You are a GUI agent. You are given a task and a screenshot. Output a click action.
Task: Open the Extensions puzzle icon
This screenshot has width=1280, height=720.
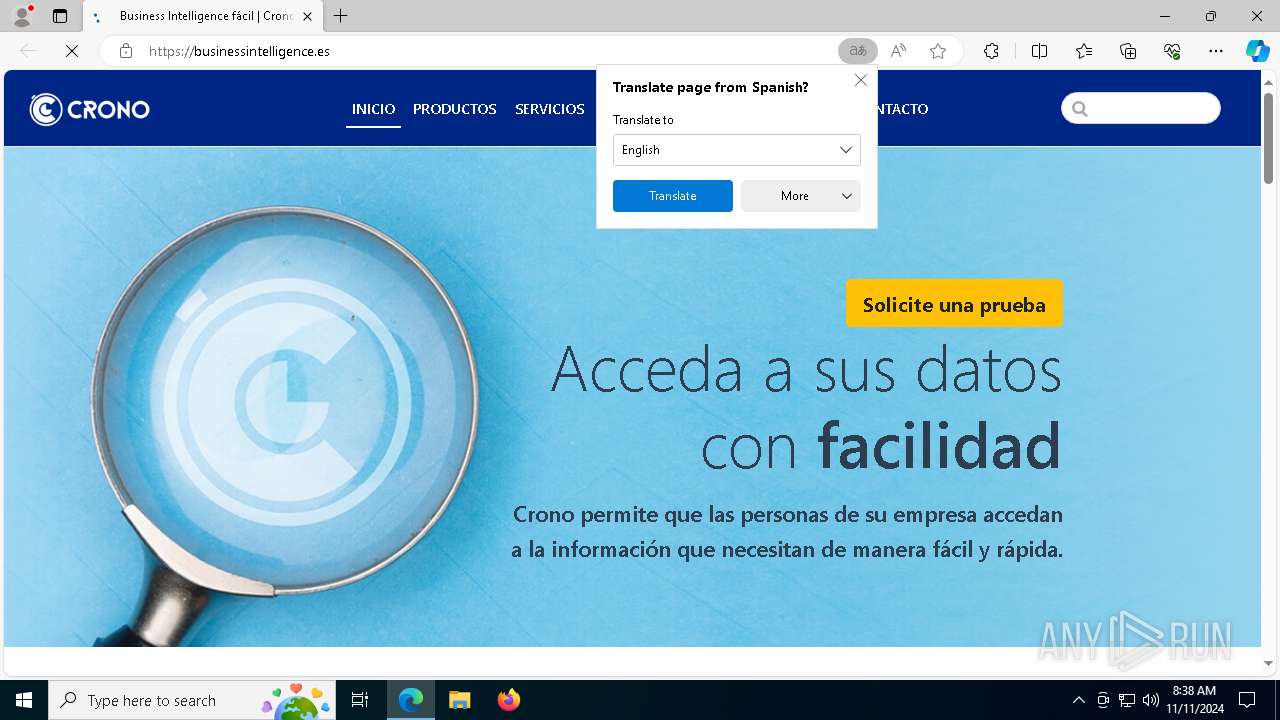(x=991, y=51)
